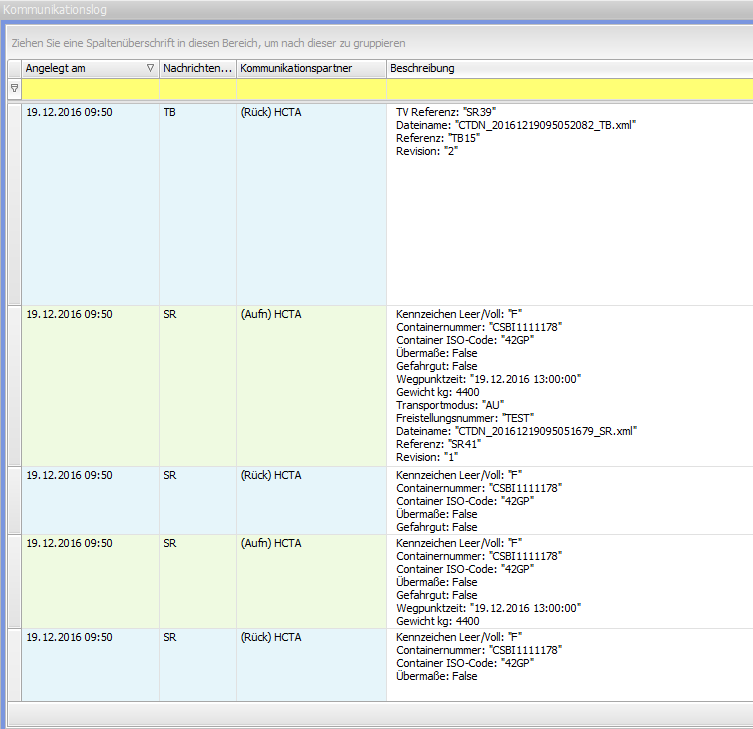Sort by the Kommunikationspartner column header
The image size is (753, 729).
(x=310, y=68)
